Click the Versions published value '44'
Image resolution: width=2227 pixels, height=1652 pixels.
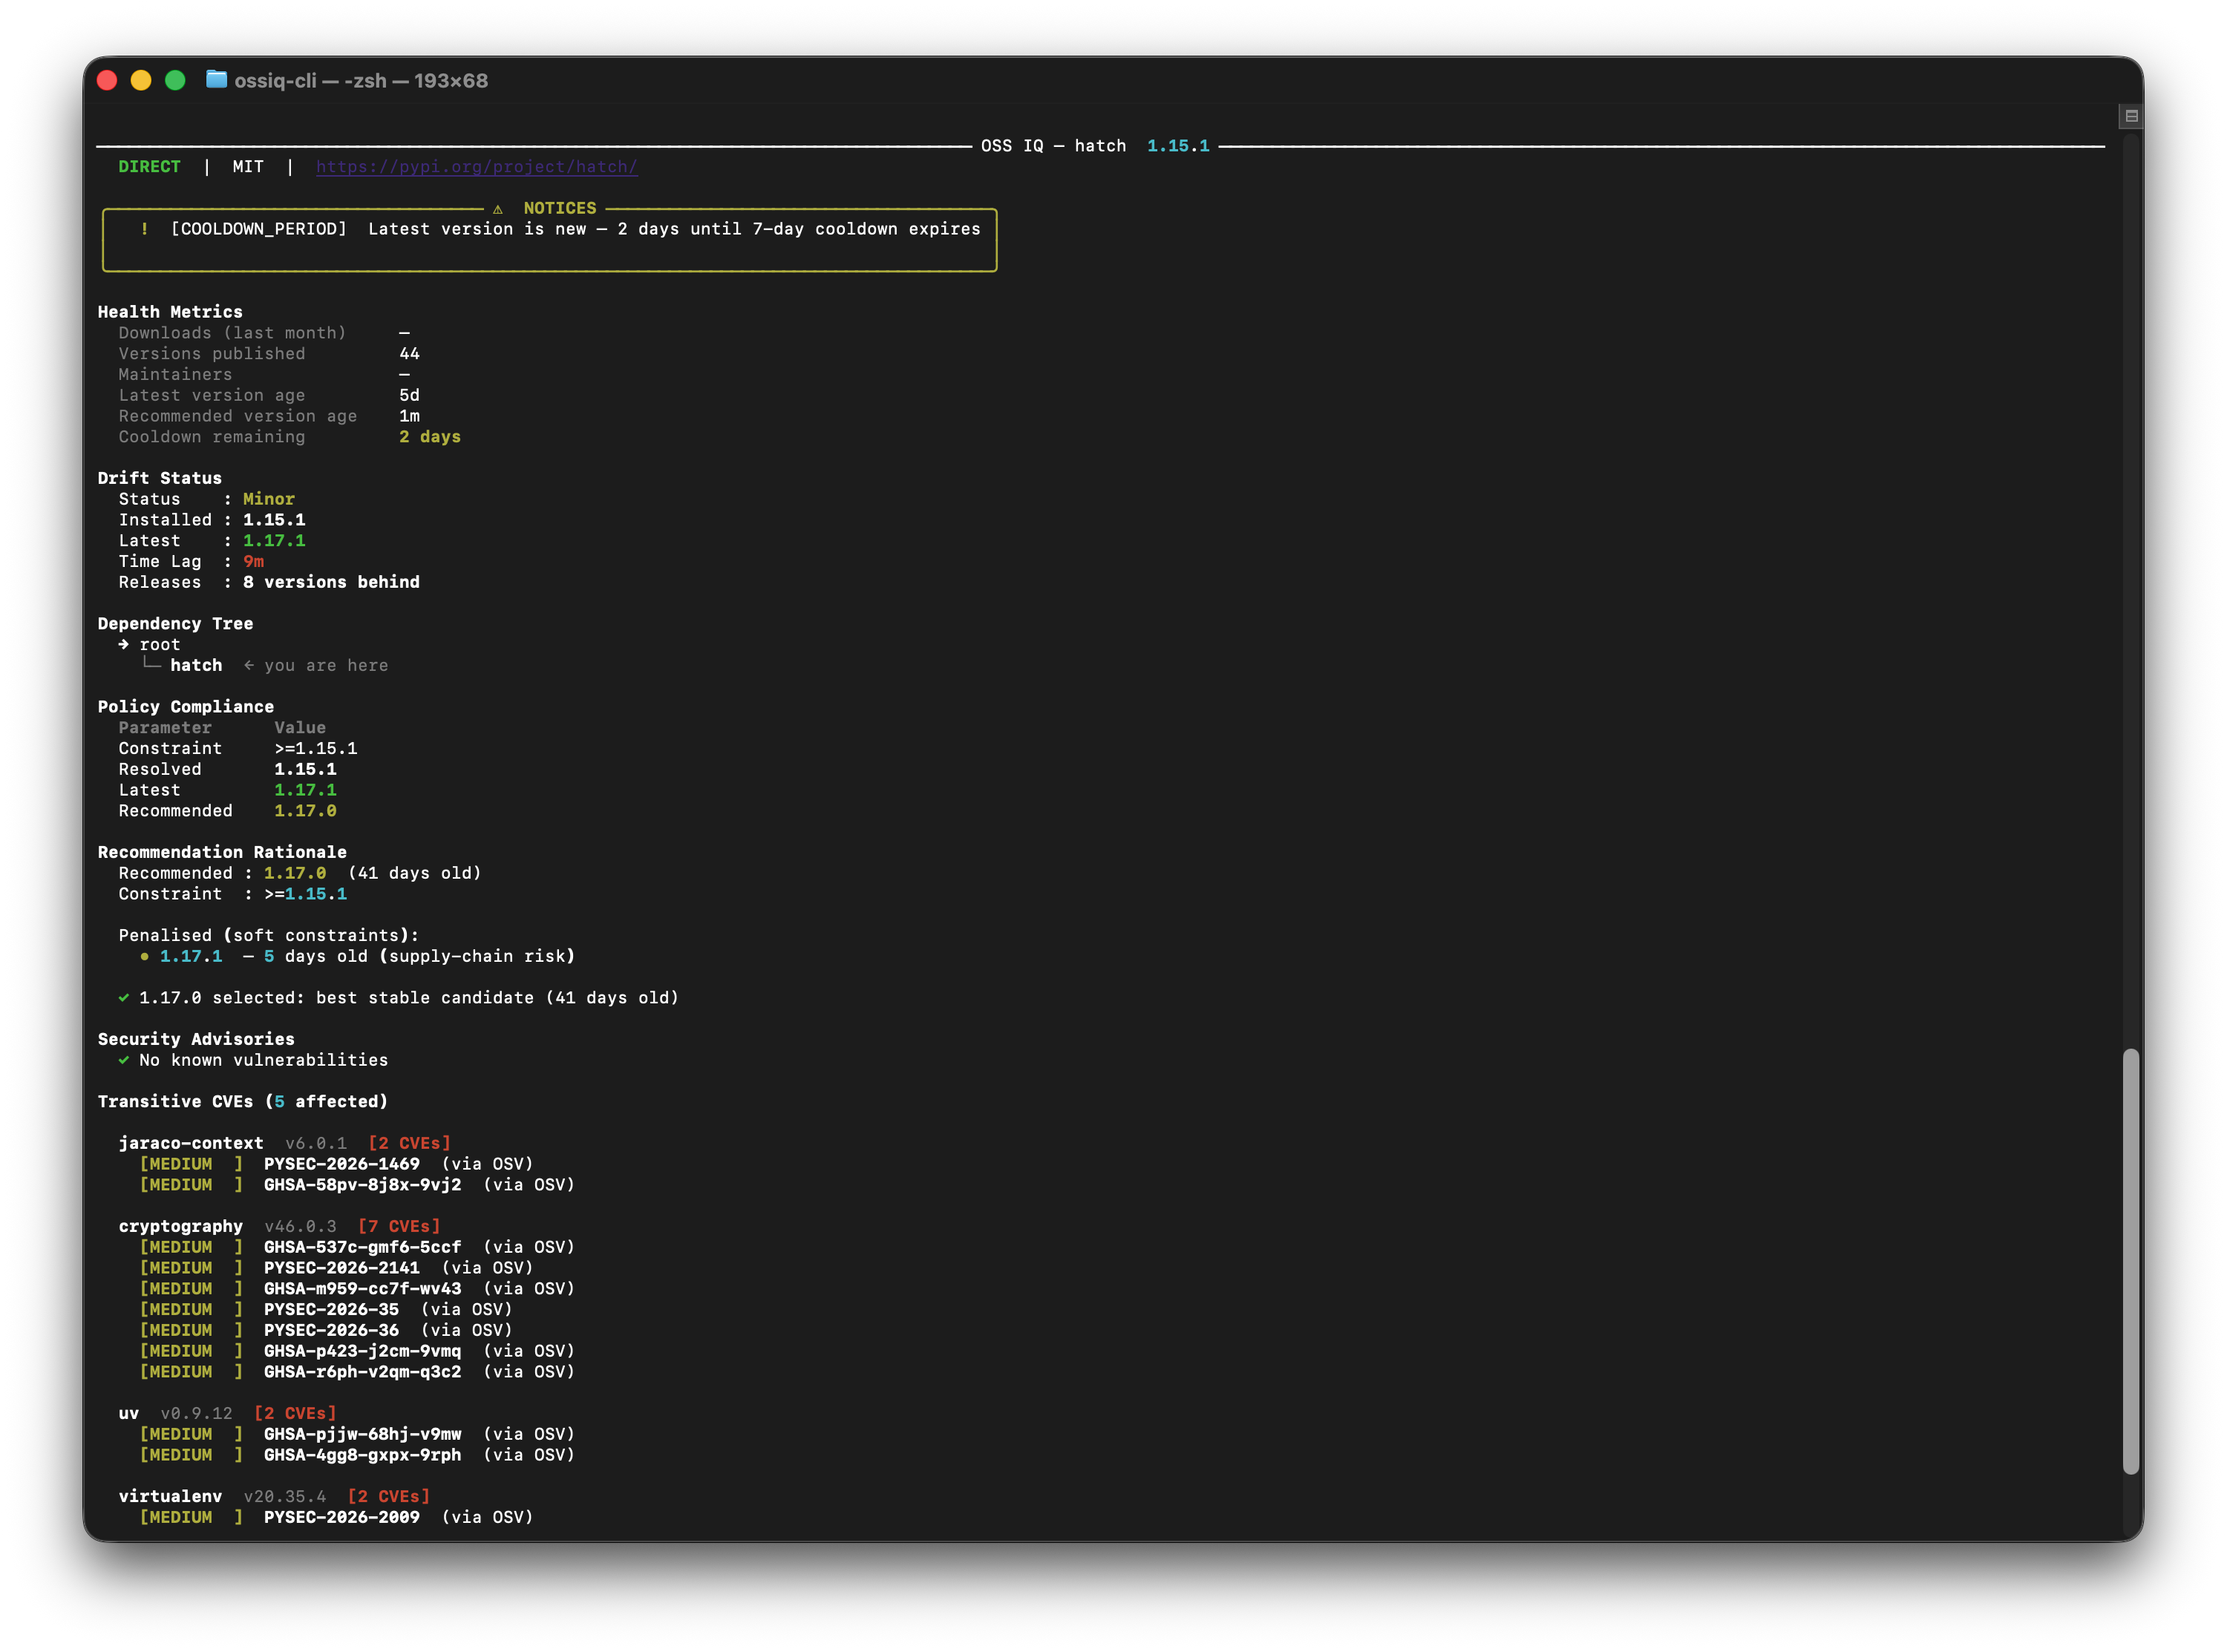click(410, 354)
